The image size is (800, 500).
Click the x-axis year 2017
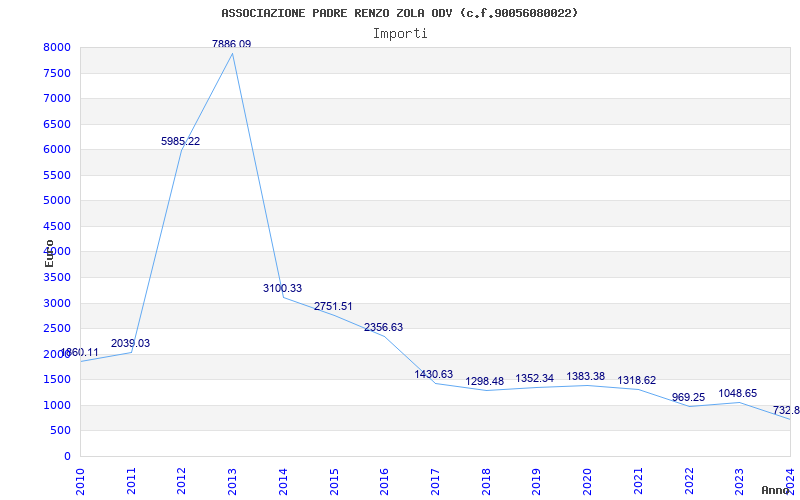click(x=435, y=482)
